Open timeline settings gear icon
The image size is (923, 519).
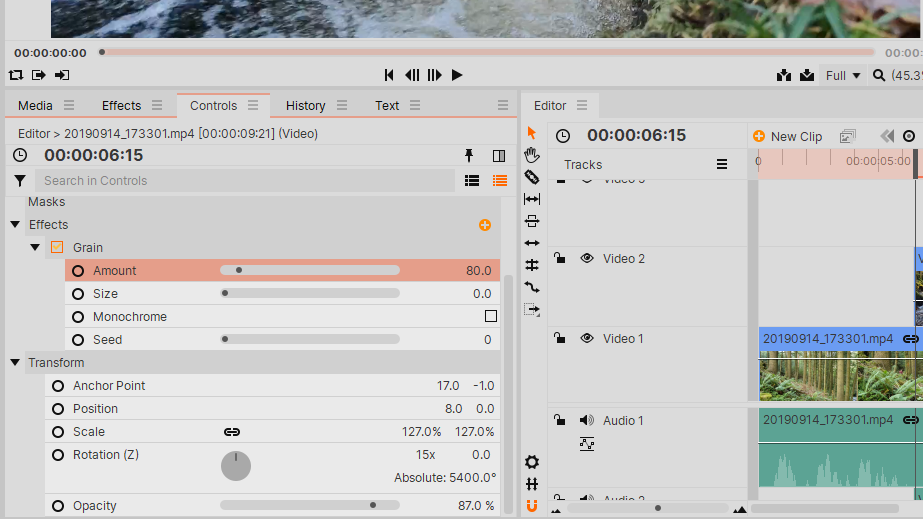tap(532, 462)
